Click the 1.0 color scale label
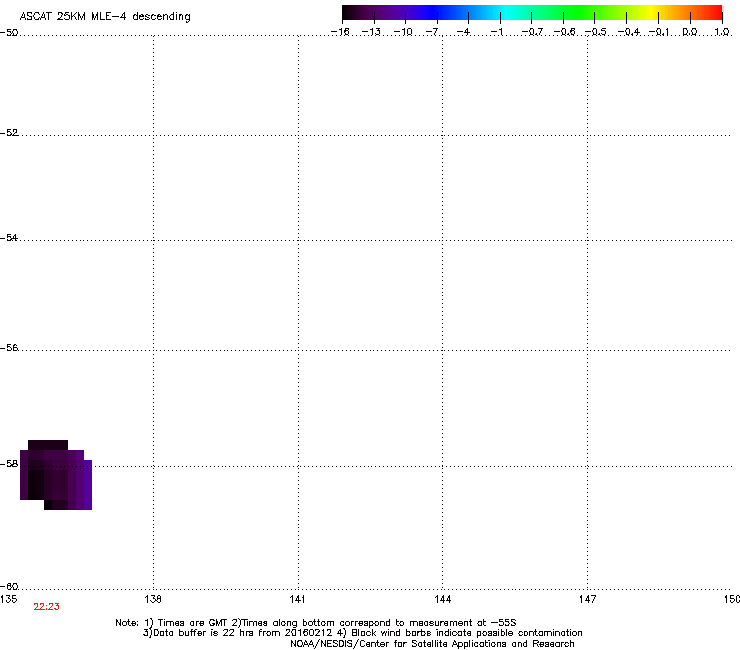740x650 pixels. pos(722,32)
